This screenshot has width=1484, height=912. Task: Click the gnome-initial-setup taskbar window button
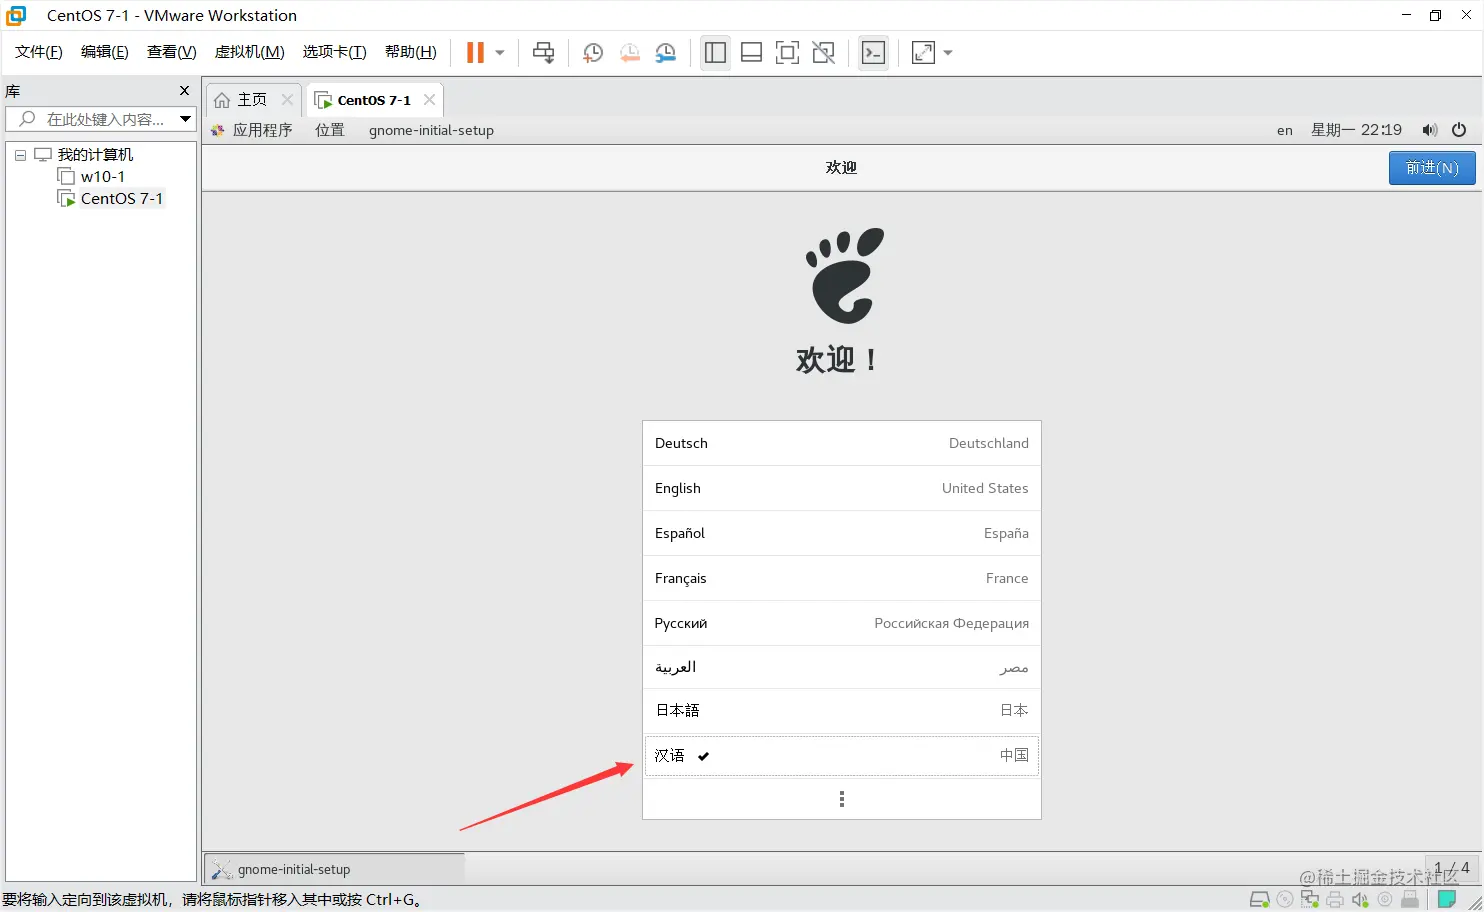point(334,869)
